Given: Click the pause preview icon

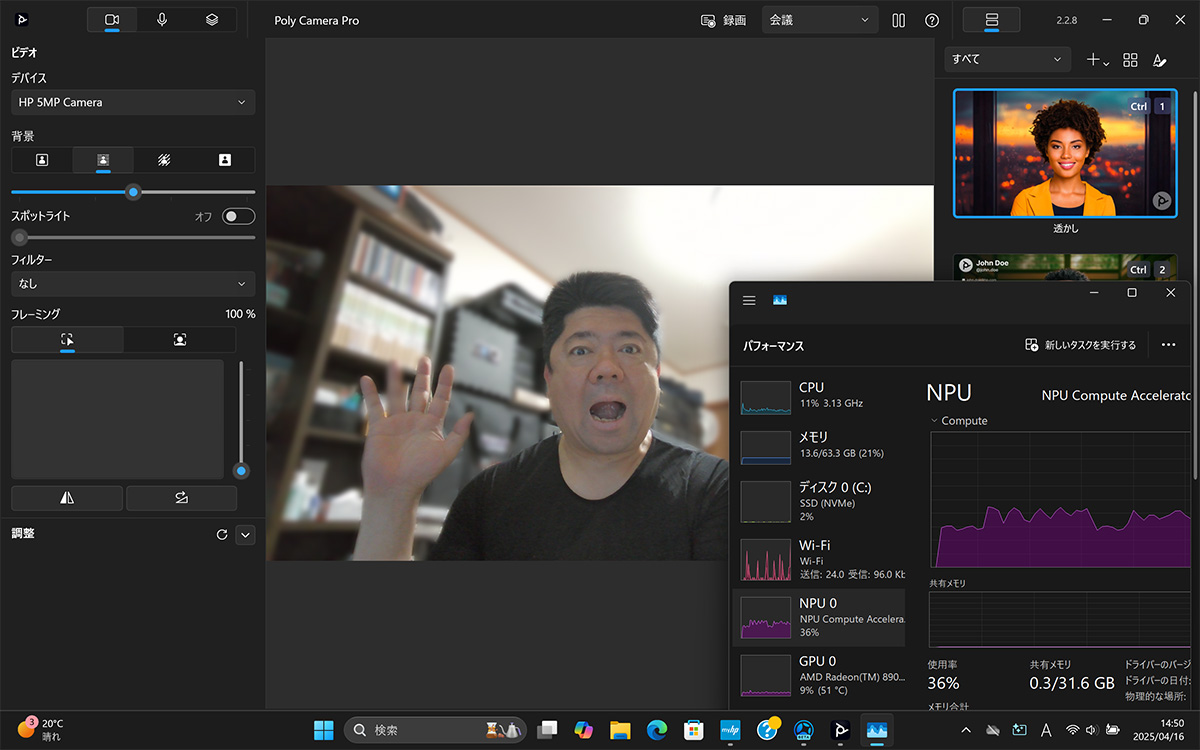Looking at the screenshot, I should pyautogui.click(x=899, y=20).
